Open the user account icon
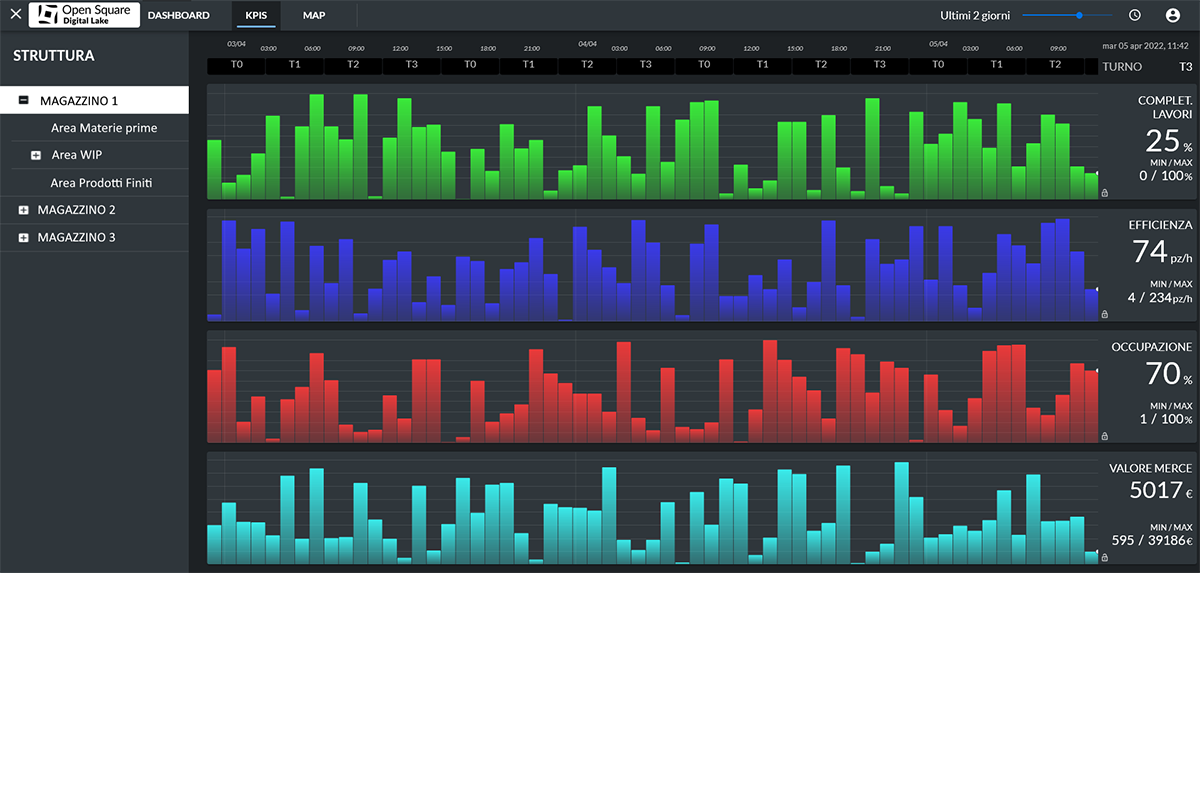This screenshot has width=1200, height=800. tap(1173, 15)
